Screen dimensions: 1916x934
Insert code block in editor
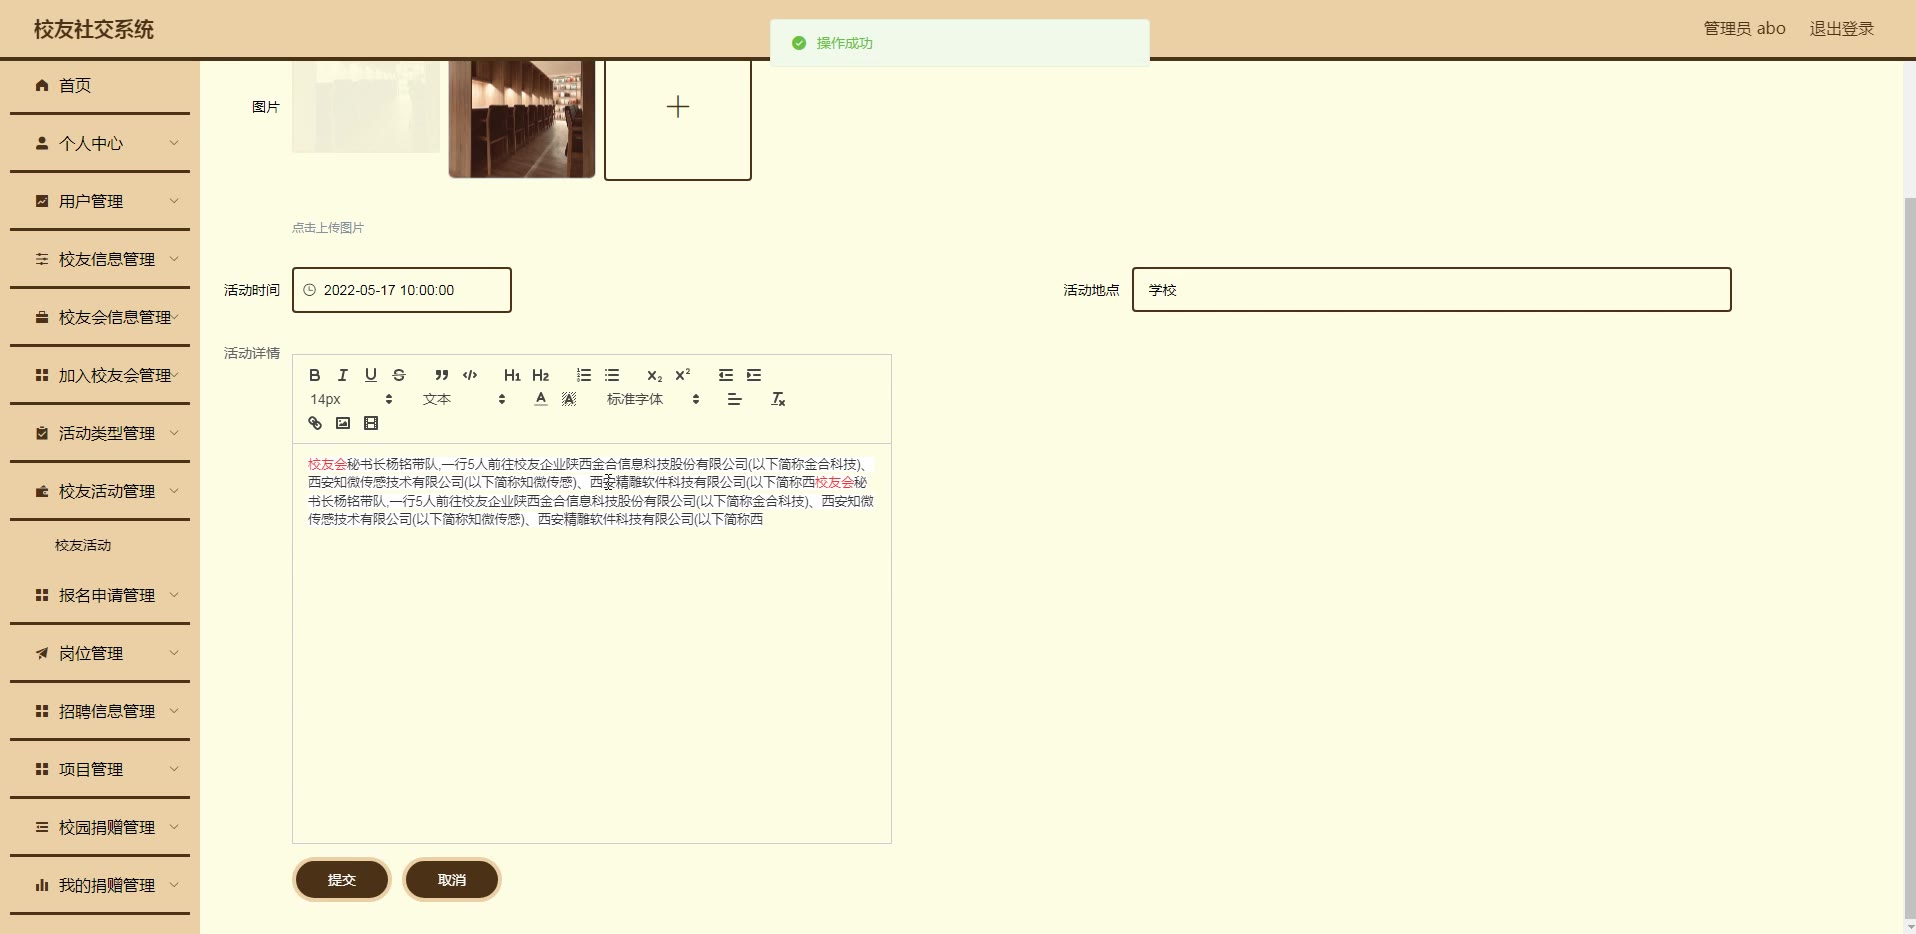click(x=470, y=375)
